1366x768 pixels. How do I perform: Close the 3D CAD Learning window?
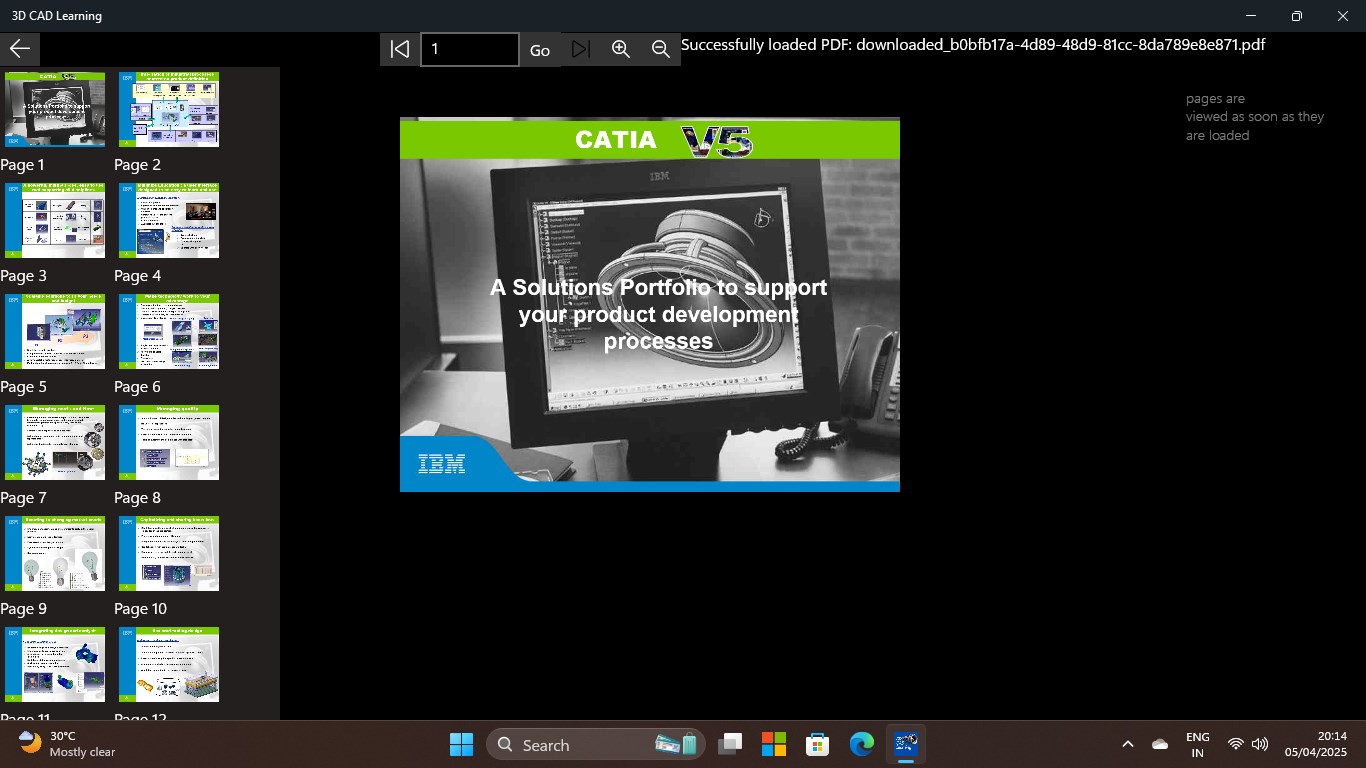1343,16
